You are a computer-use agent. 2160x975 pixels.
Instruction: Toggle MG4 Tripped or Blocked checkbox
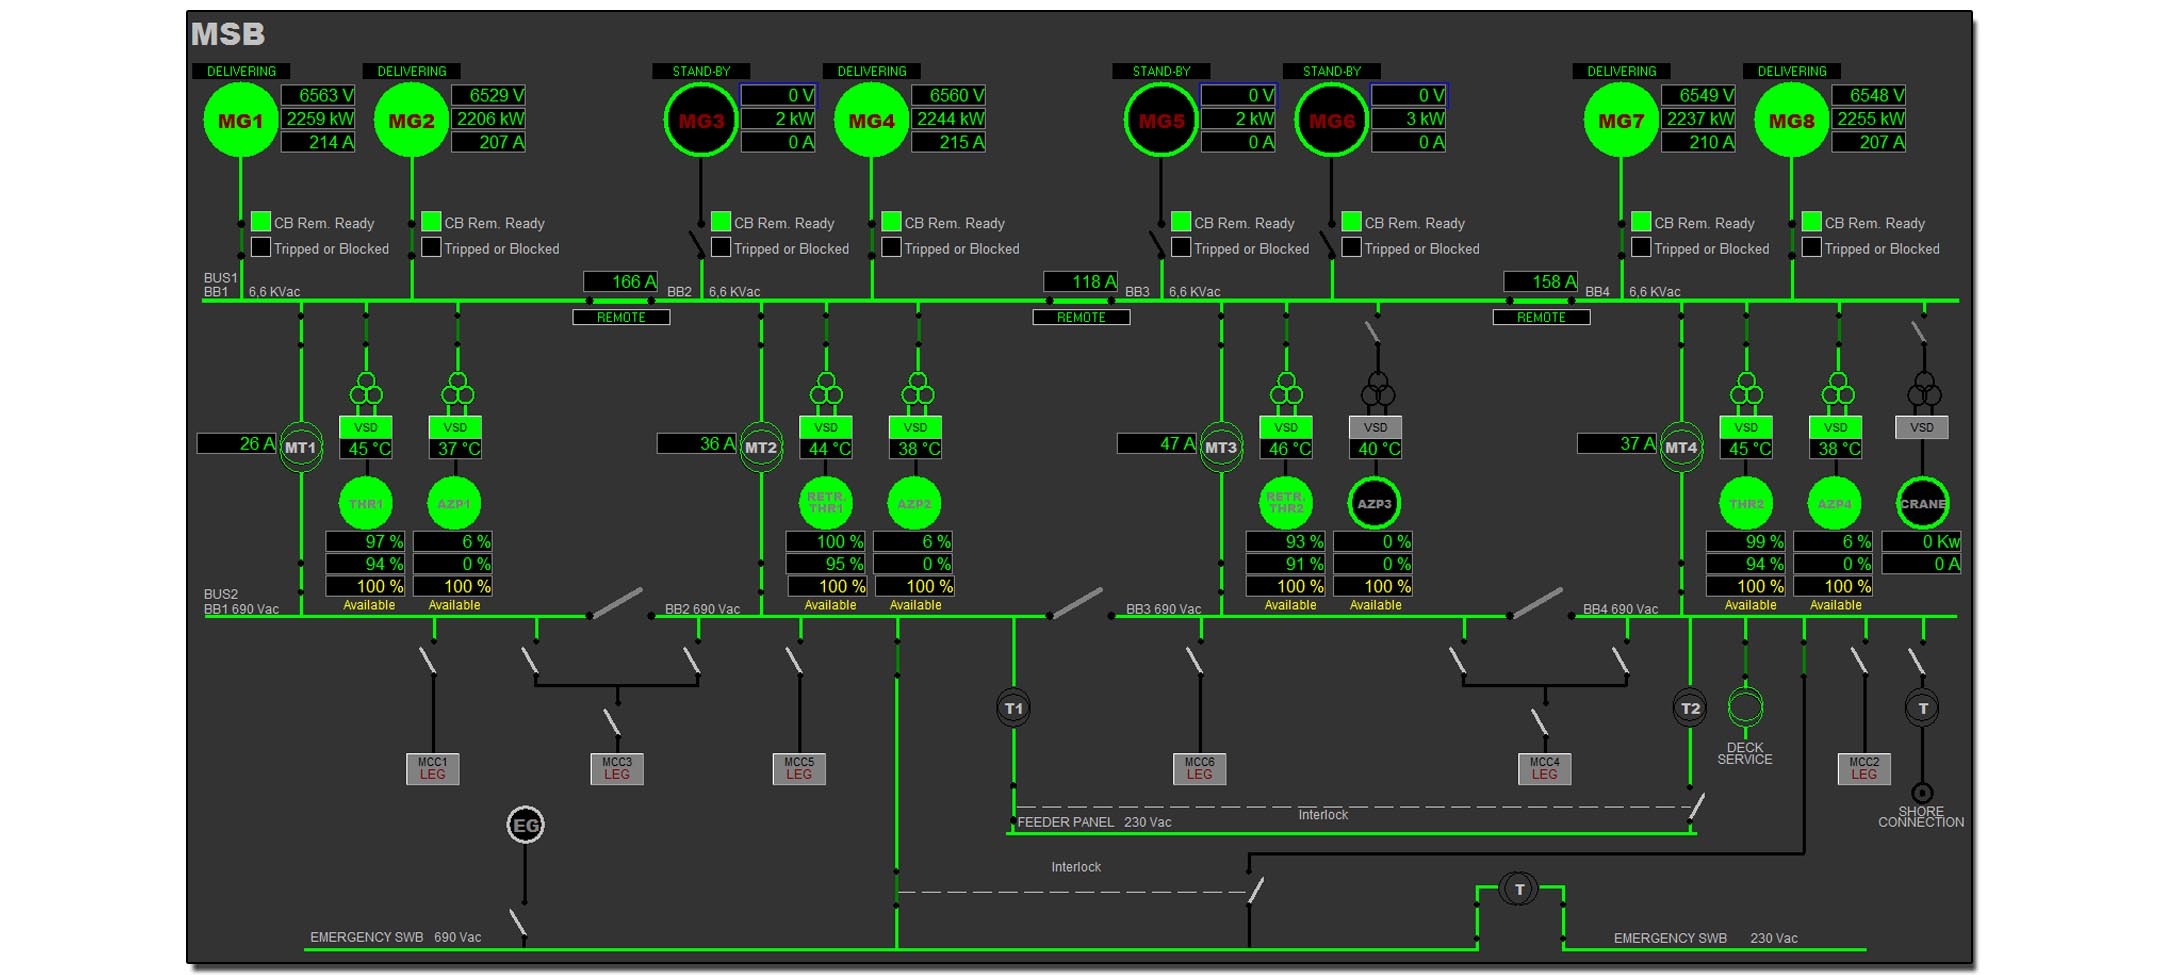coord(891,247)
